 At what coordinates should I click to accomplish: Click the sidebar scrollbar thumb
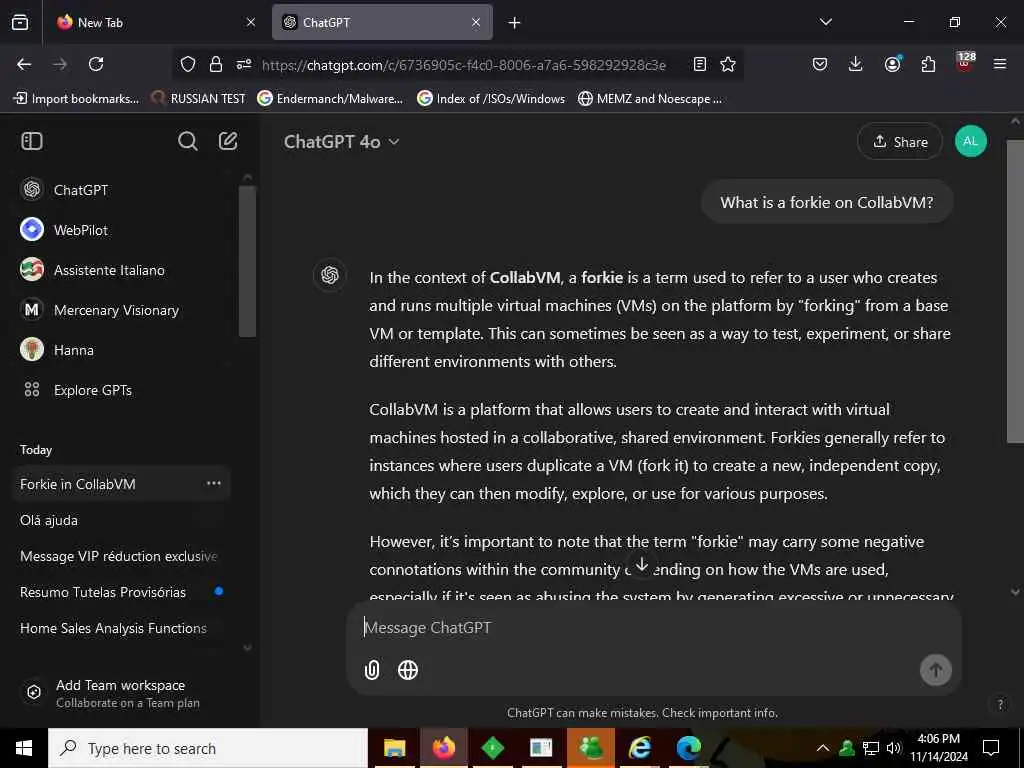tap(247, 261)
